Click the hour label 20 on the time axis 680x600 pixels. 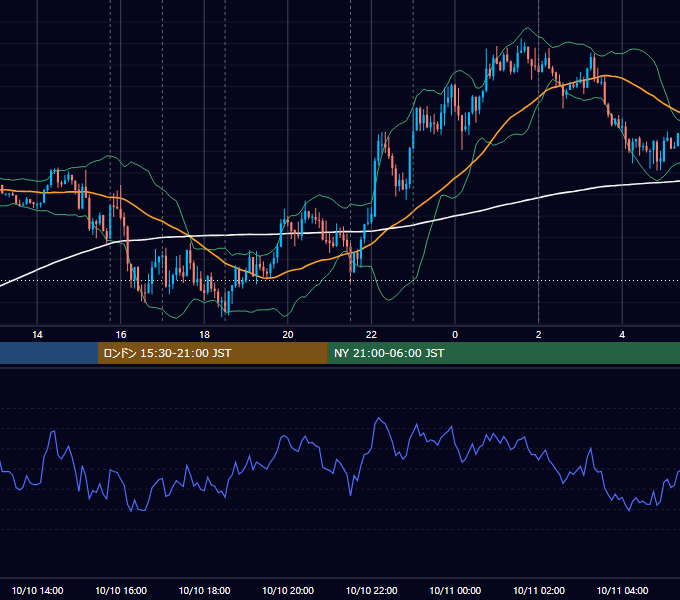(x=288, y=335)
